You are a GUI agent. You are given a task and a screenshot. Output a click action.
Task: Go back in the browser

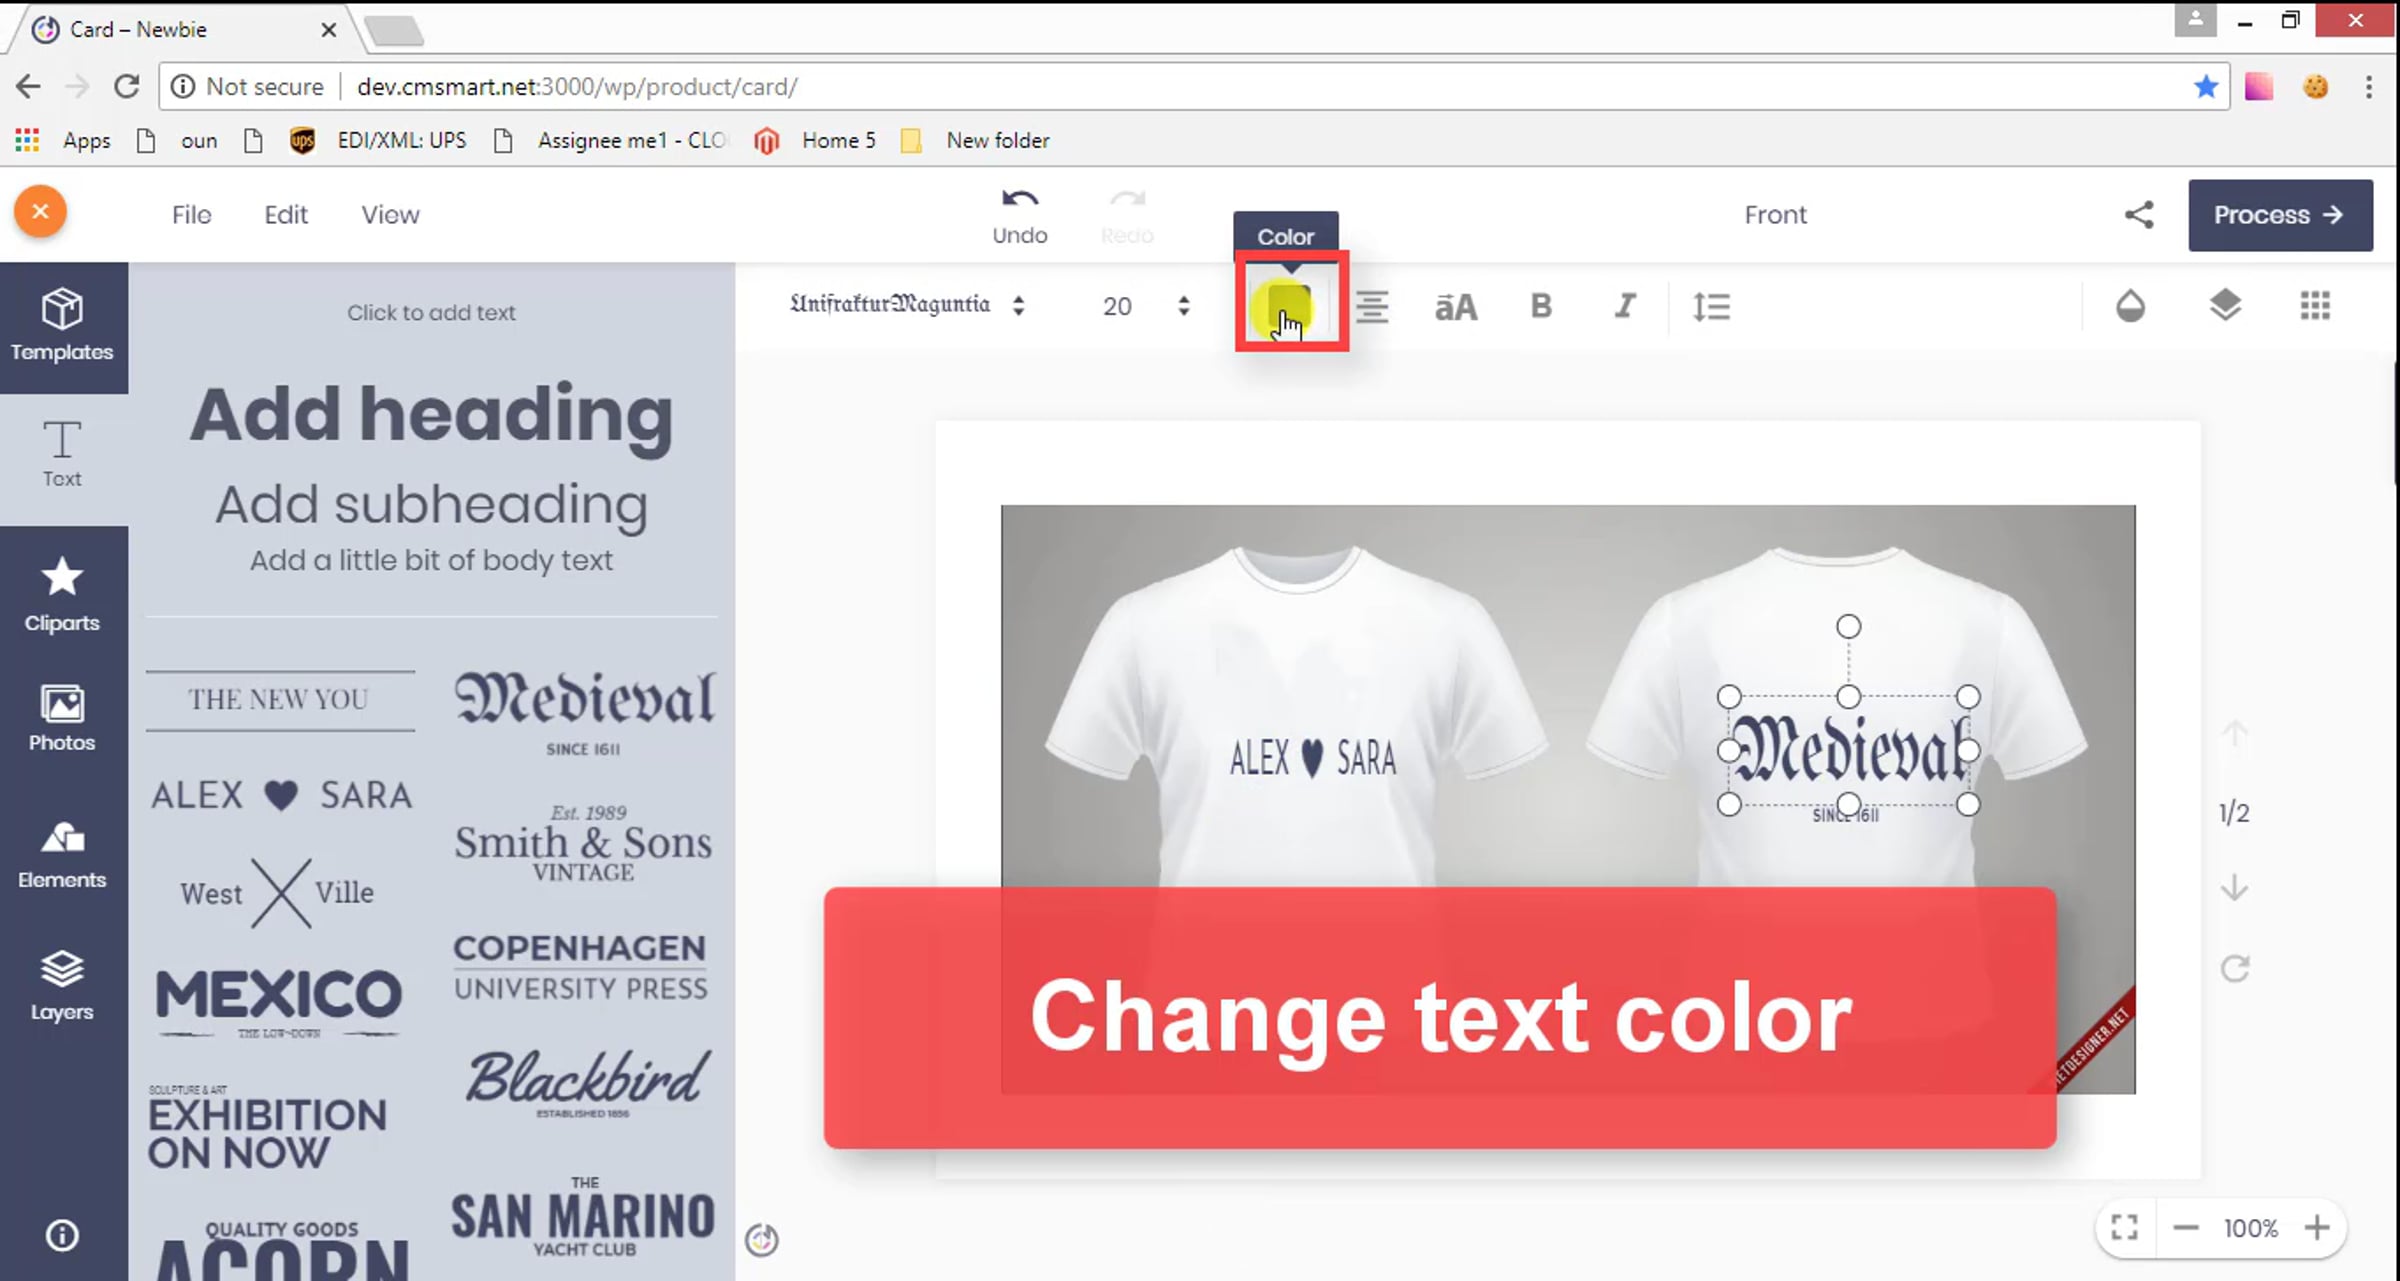[x=28, y=87]
